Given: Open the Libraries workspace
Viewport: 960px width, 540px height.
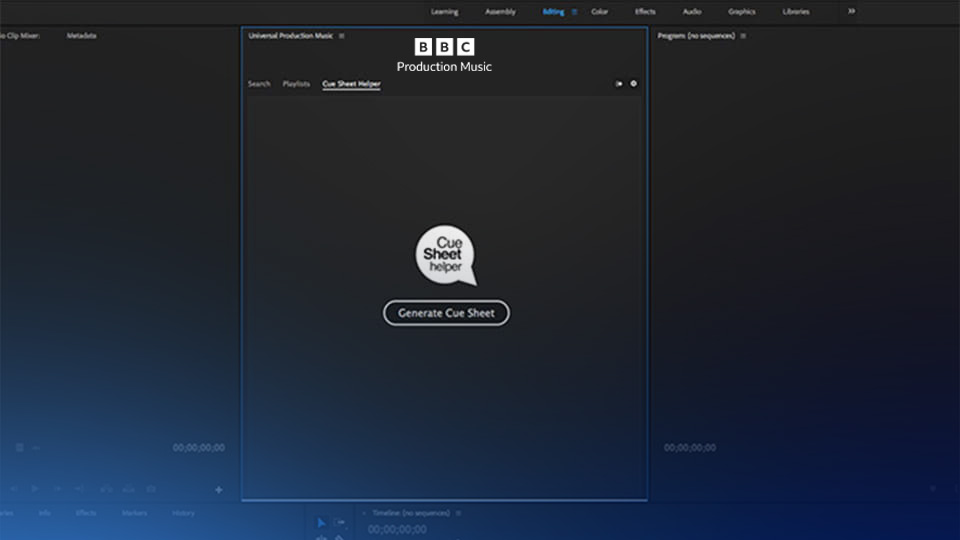Looking at the screenshot, I should 796,12.
